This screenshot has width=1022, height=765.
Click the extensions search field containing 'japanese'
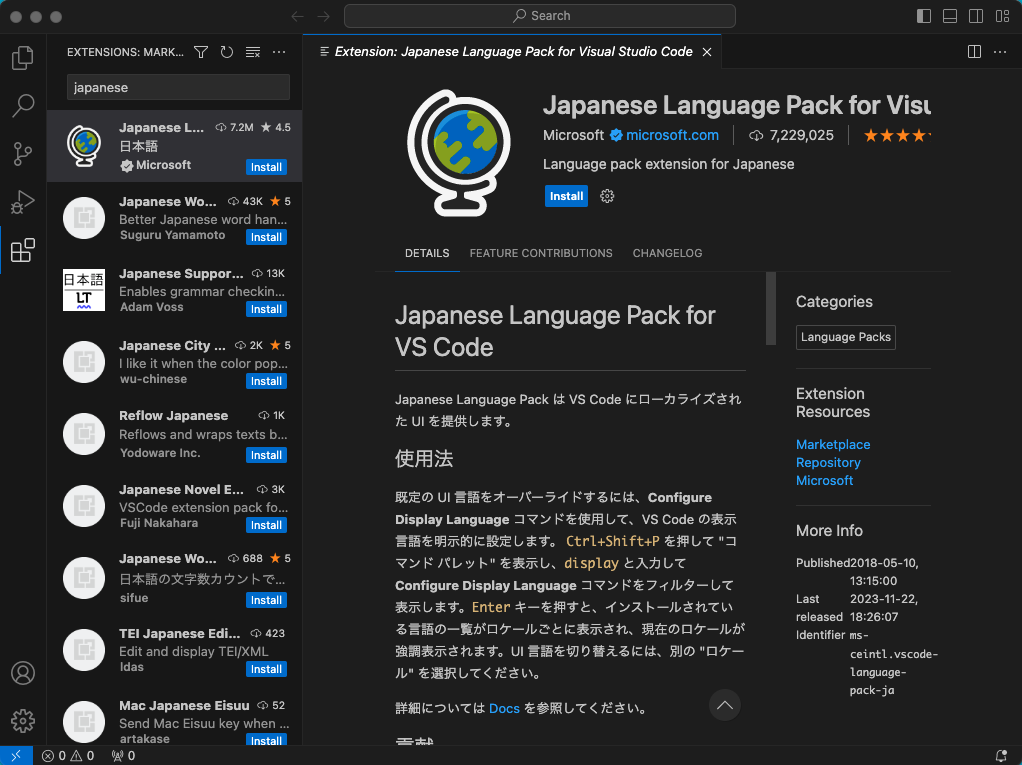click(178, 88)
